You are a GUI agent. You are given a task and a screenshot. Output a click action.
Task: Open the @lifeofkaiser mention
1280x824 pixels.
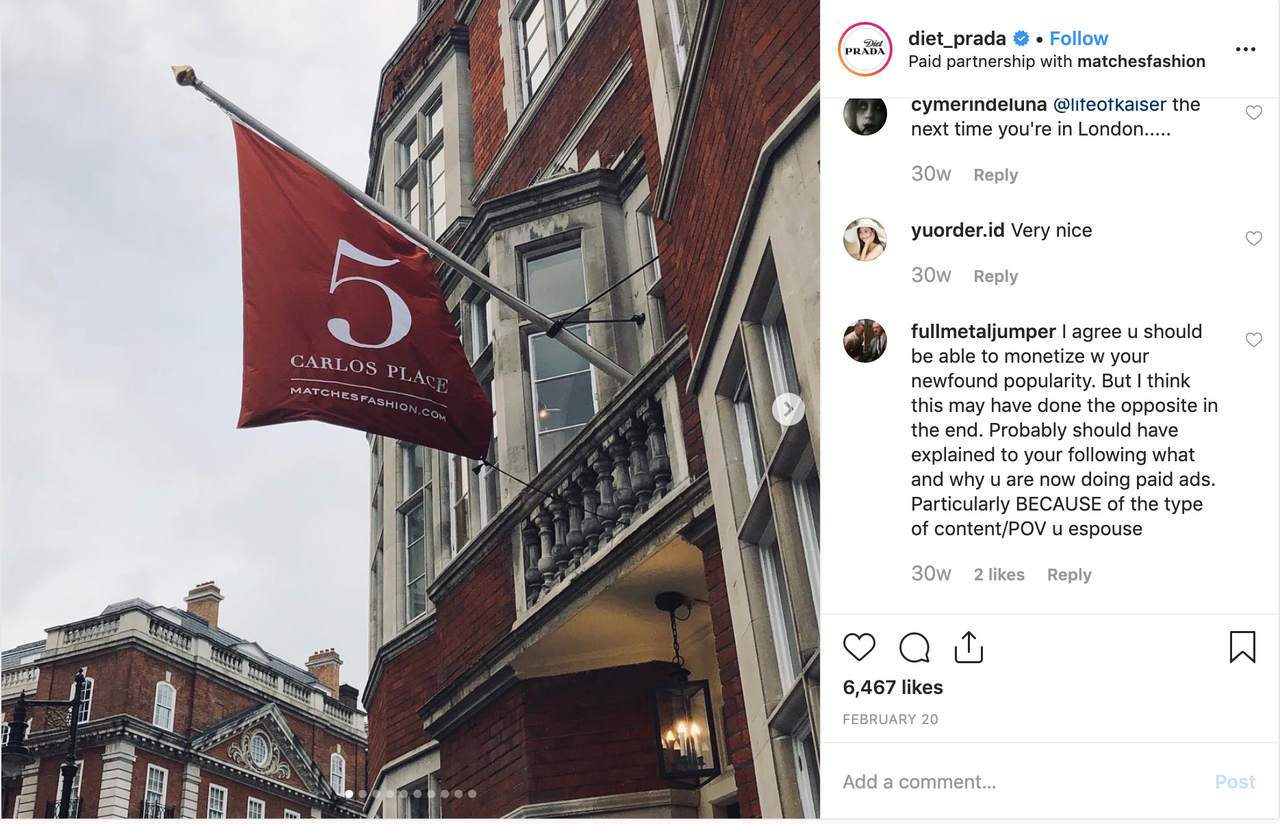pos(1110,104)
